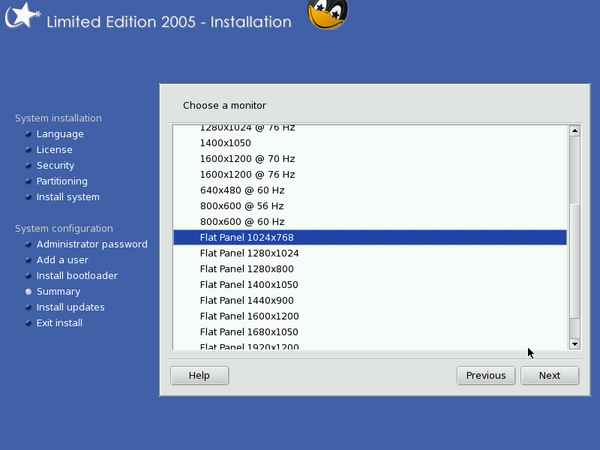Click the Install updates step

pyautogui.click(x=70, y=307)
